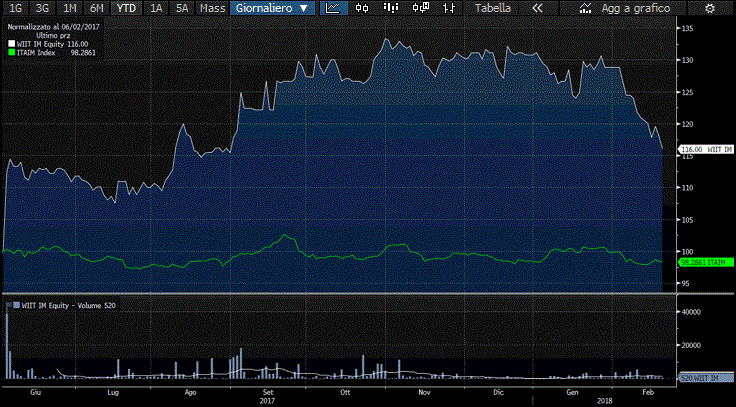
Task: Select the YTD time range
Action: pos(125,8)
